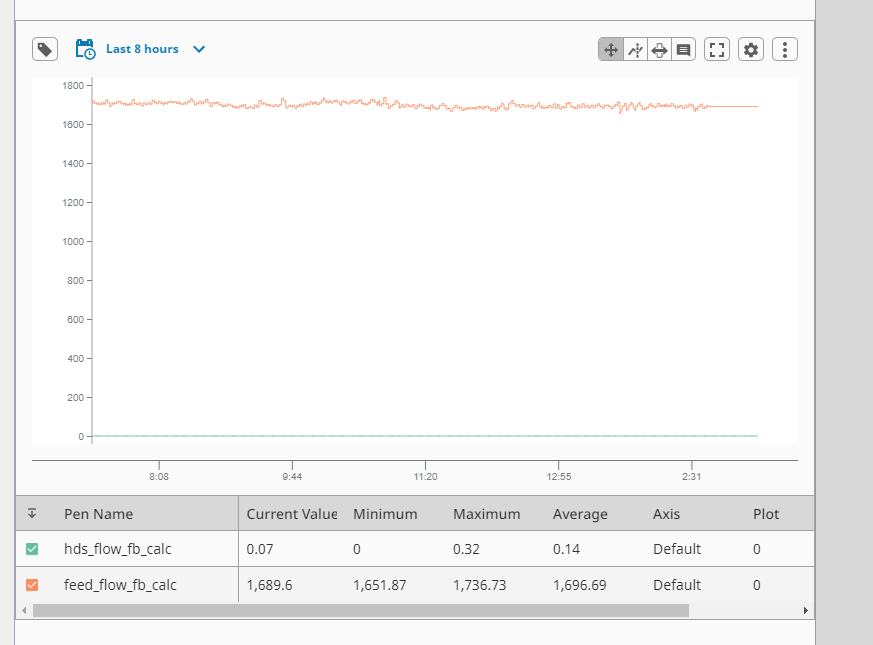This screenshot has width=873, height=645.
Task: Sort by Minimum column header
Action: (x=385, y=514)
